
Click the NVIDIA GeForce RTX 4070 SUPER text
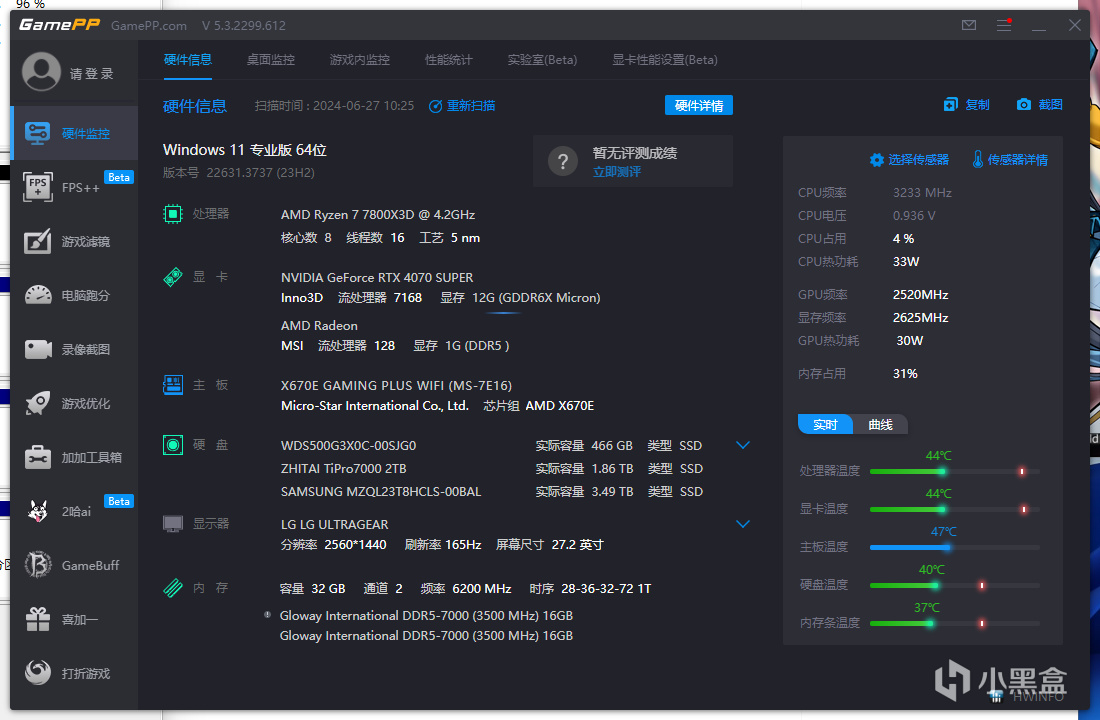(377, 278)
